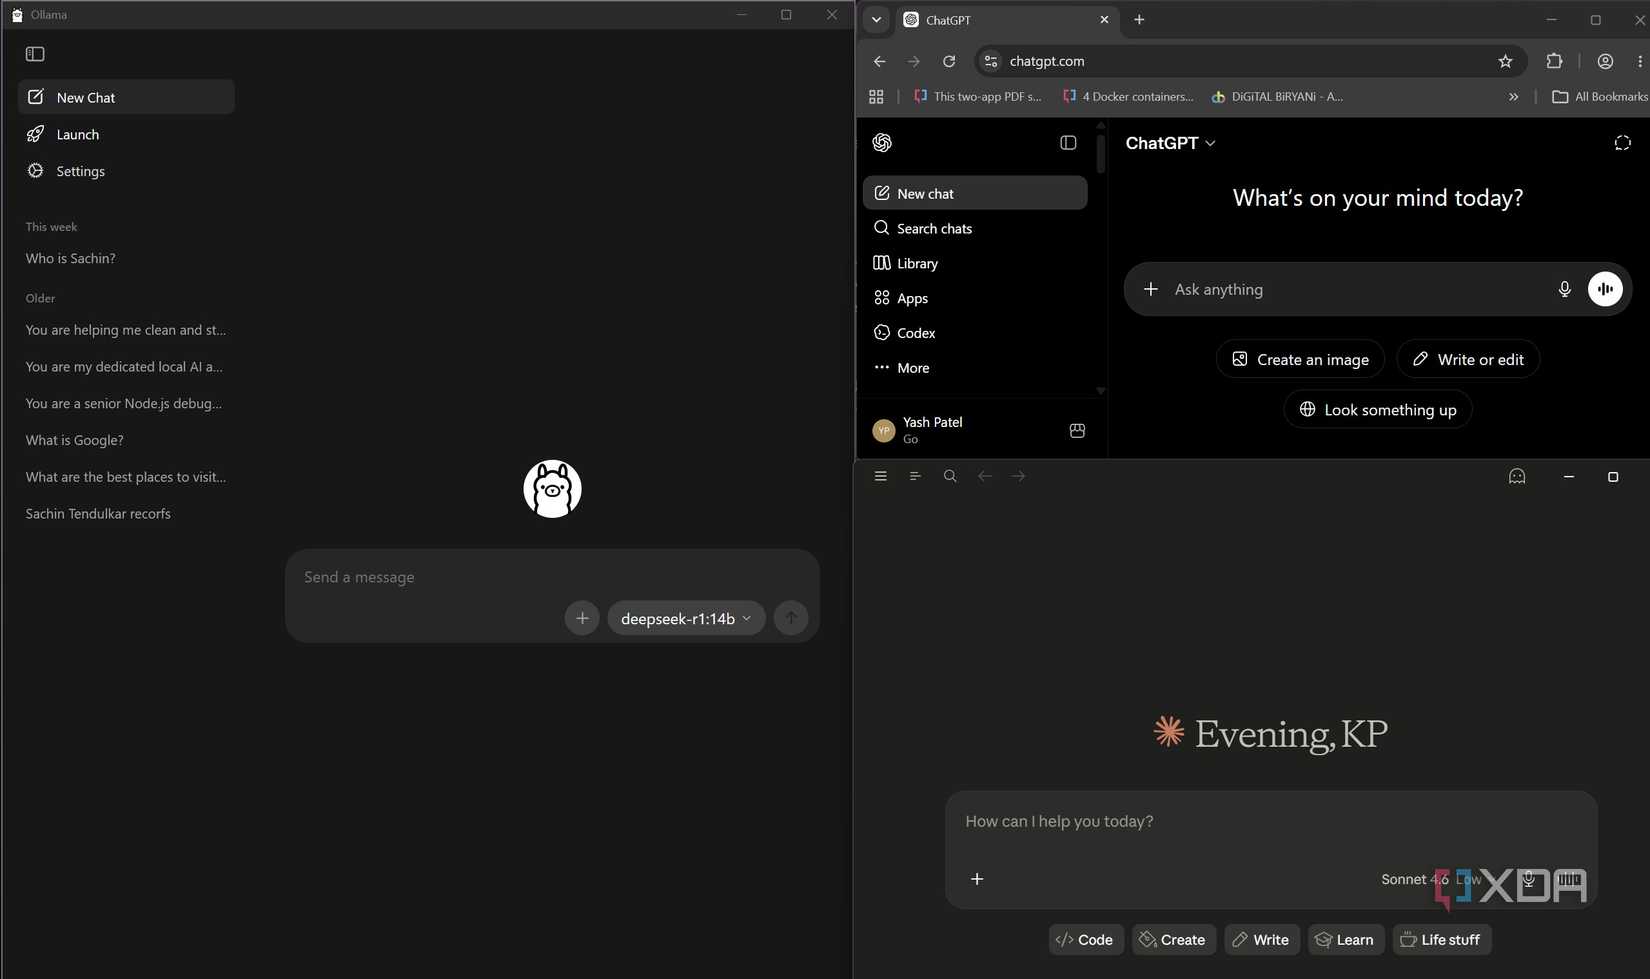Open the Chrome profile icon

point(1605,61)
